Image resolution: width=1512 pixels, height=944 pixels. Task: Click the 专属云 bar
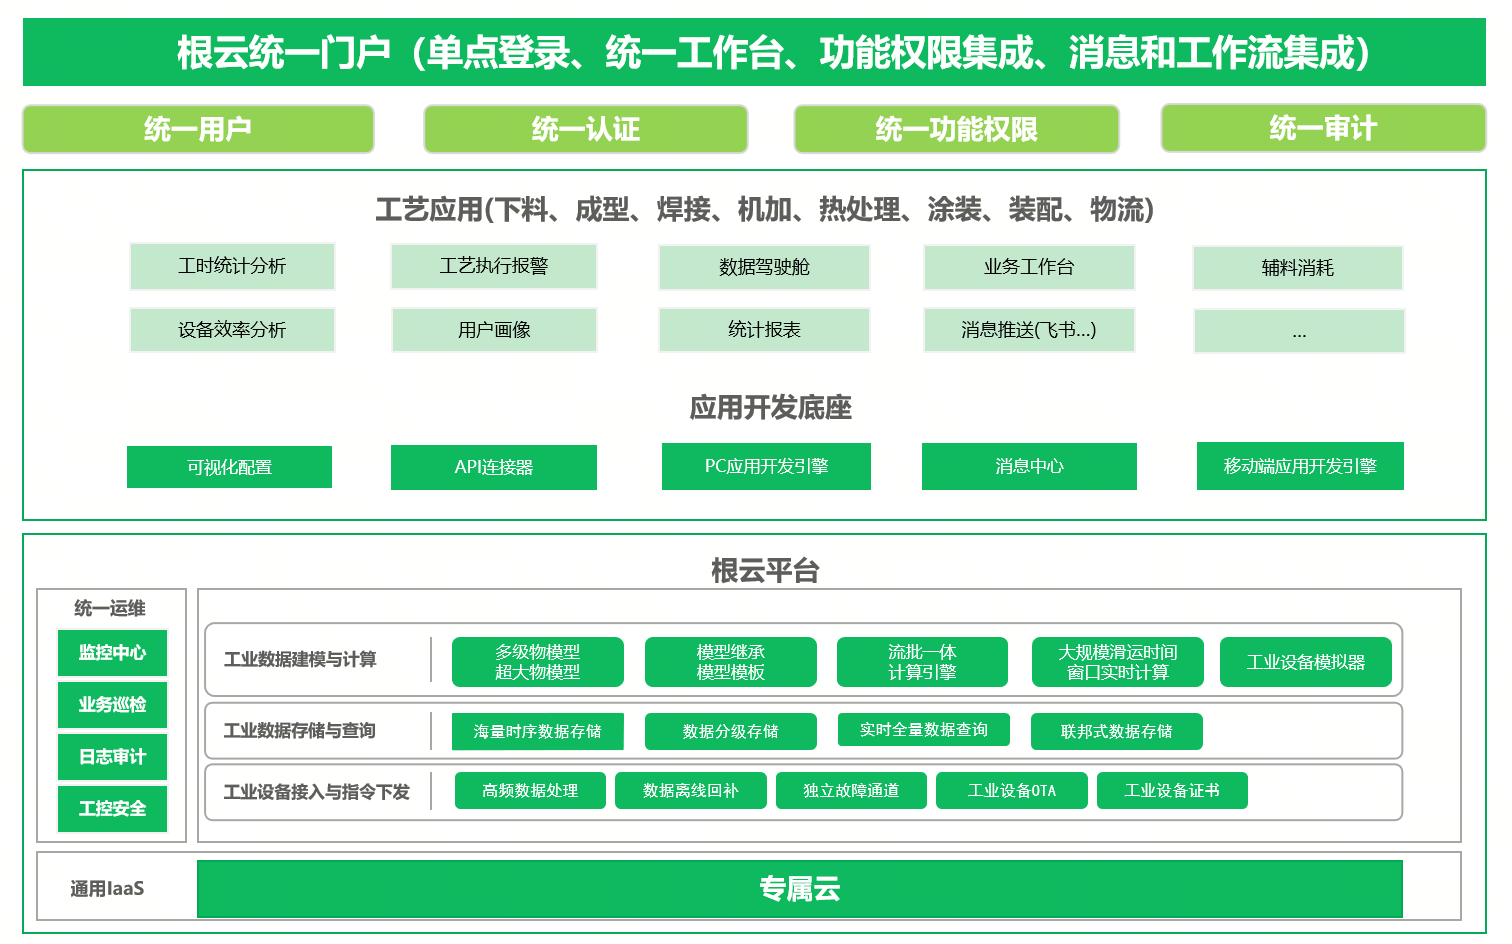click(x=800, y=889)
